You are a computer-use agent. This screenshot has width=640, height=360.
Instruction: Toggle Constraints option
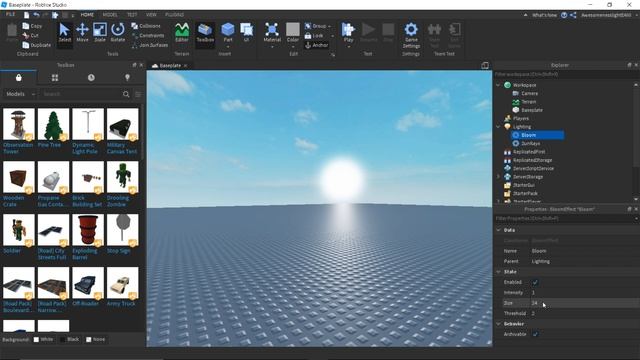click(x=148, y=36)
